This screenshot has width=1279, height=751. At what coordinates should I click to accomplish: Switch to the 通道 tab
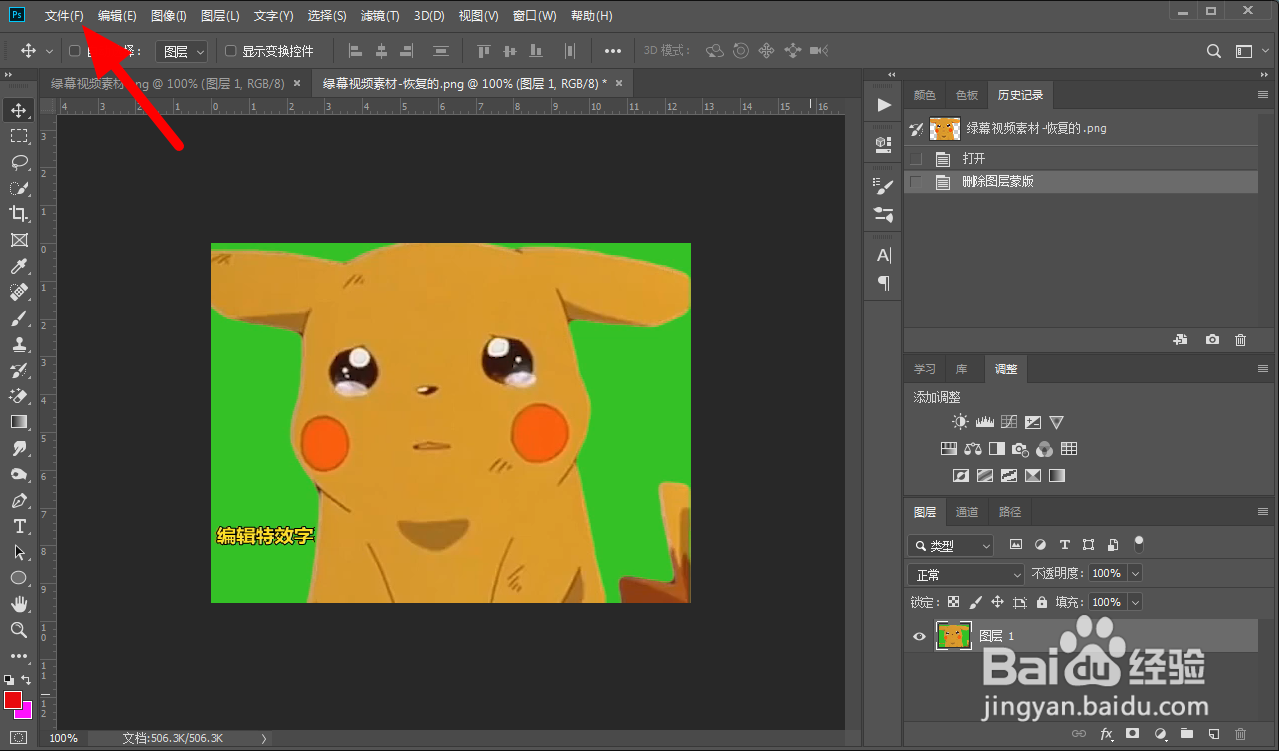[967, 512]
